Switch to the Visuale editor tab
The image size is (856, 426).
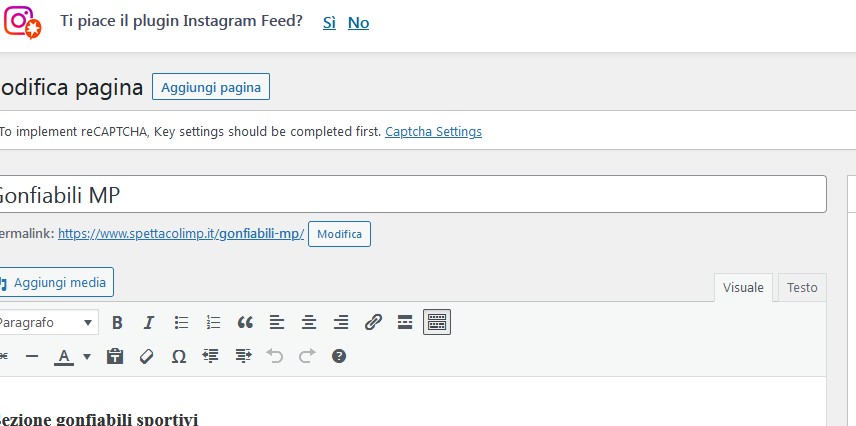[743, 287]
